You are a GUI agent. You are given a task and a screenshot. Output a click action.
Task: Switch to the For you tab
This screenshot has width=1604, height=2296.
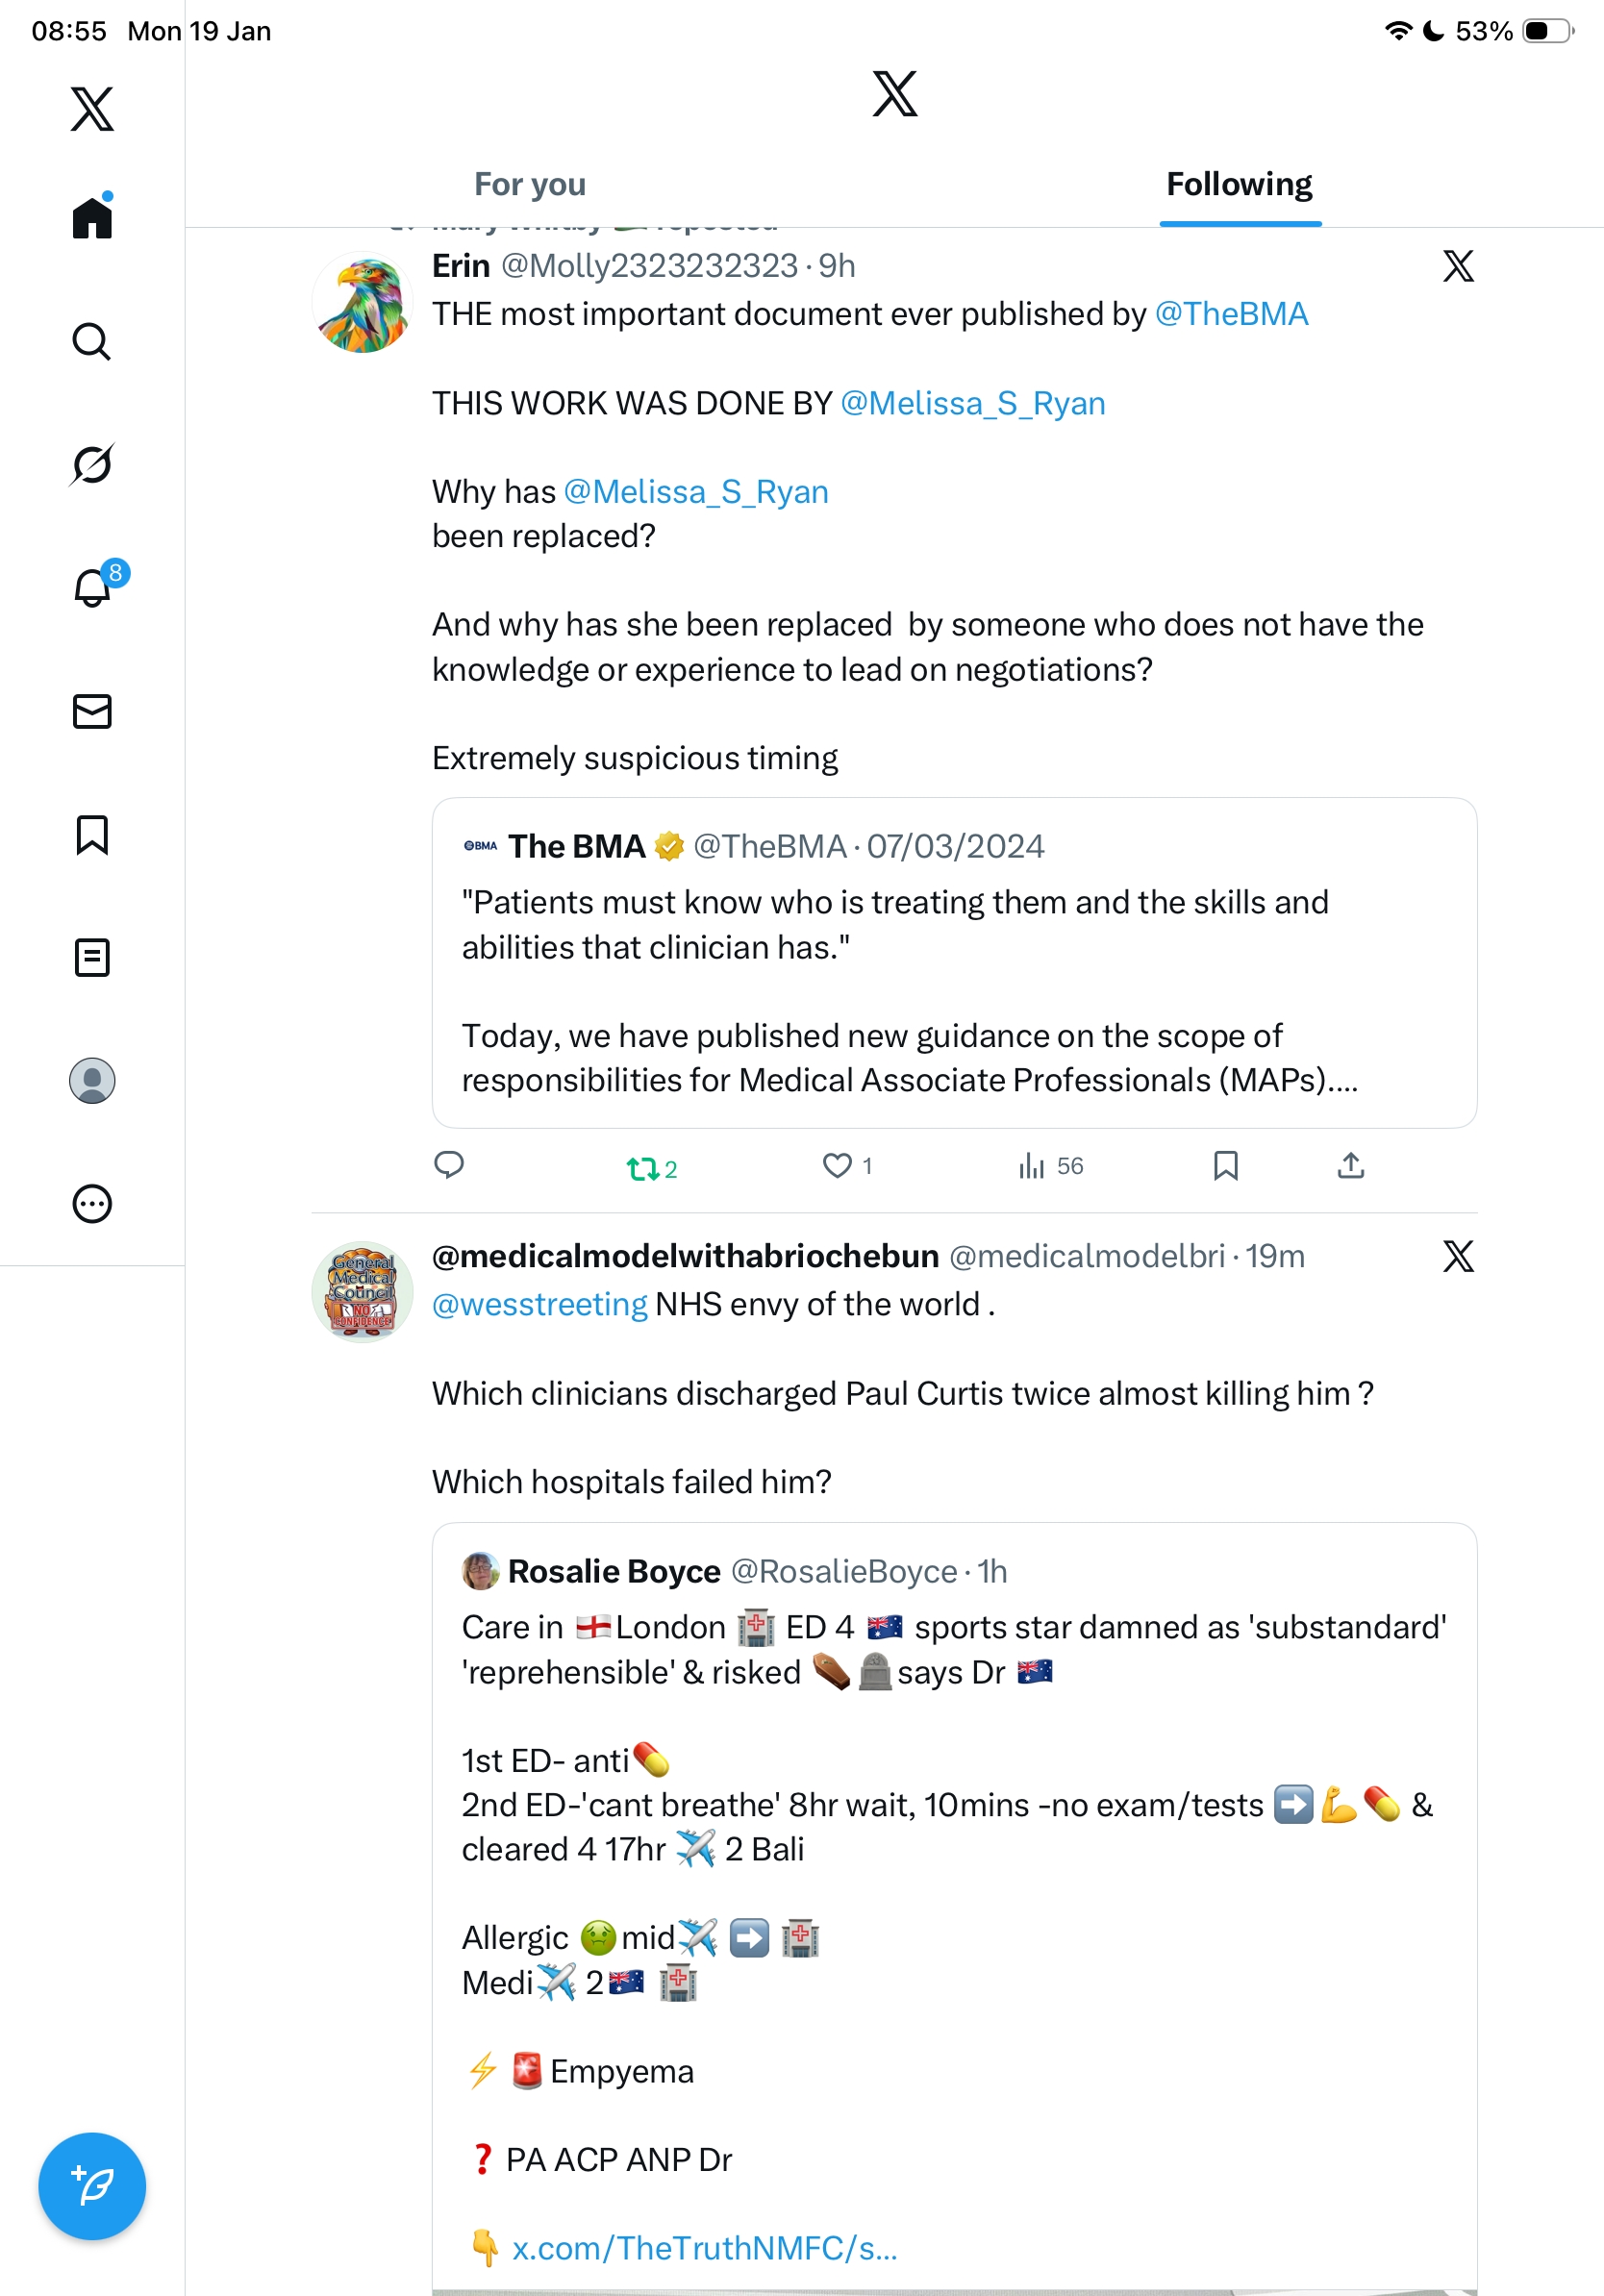pyautogui.click(x=530, y=185)
